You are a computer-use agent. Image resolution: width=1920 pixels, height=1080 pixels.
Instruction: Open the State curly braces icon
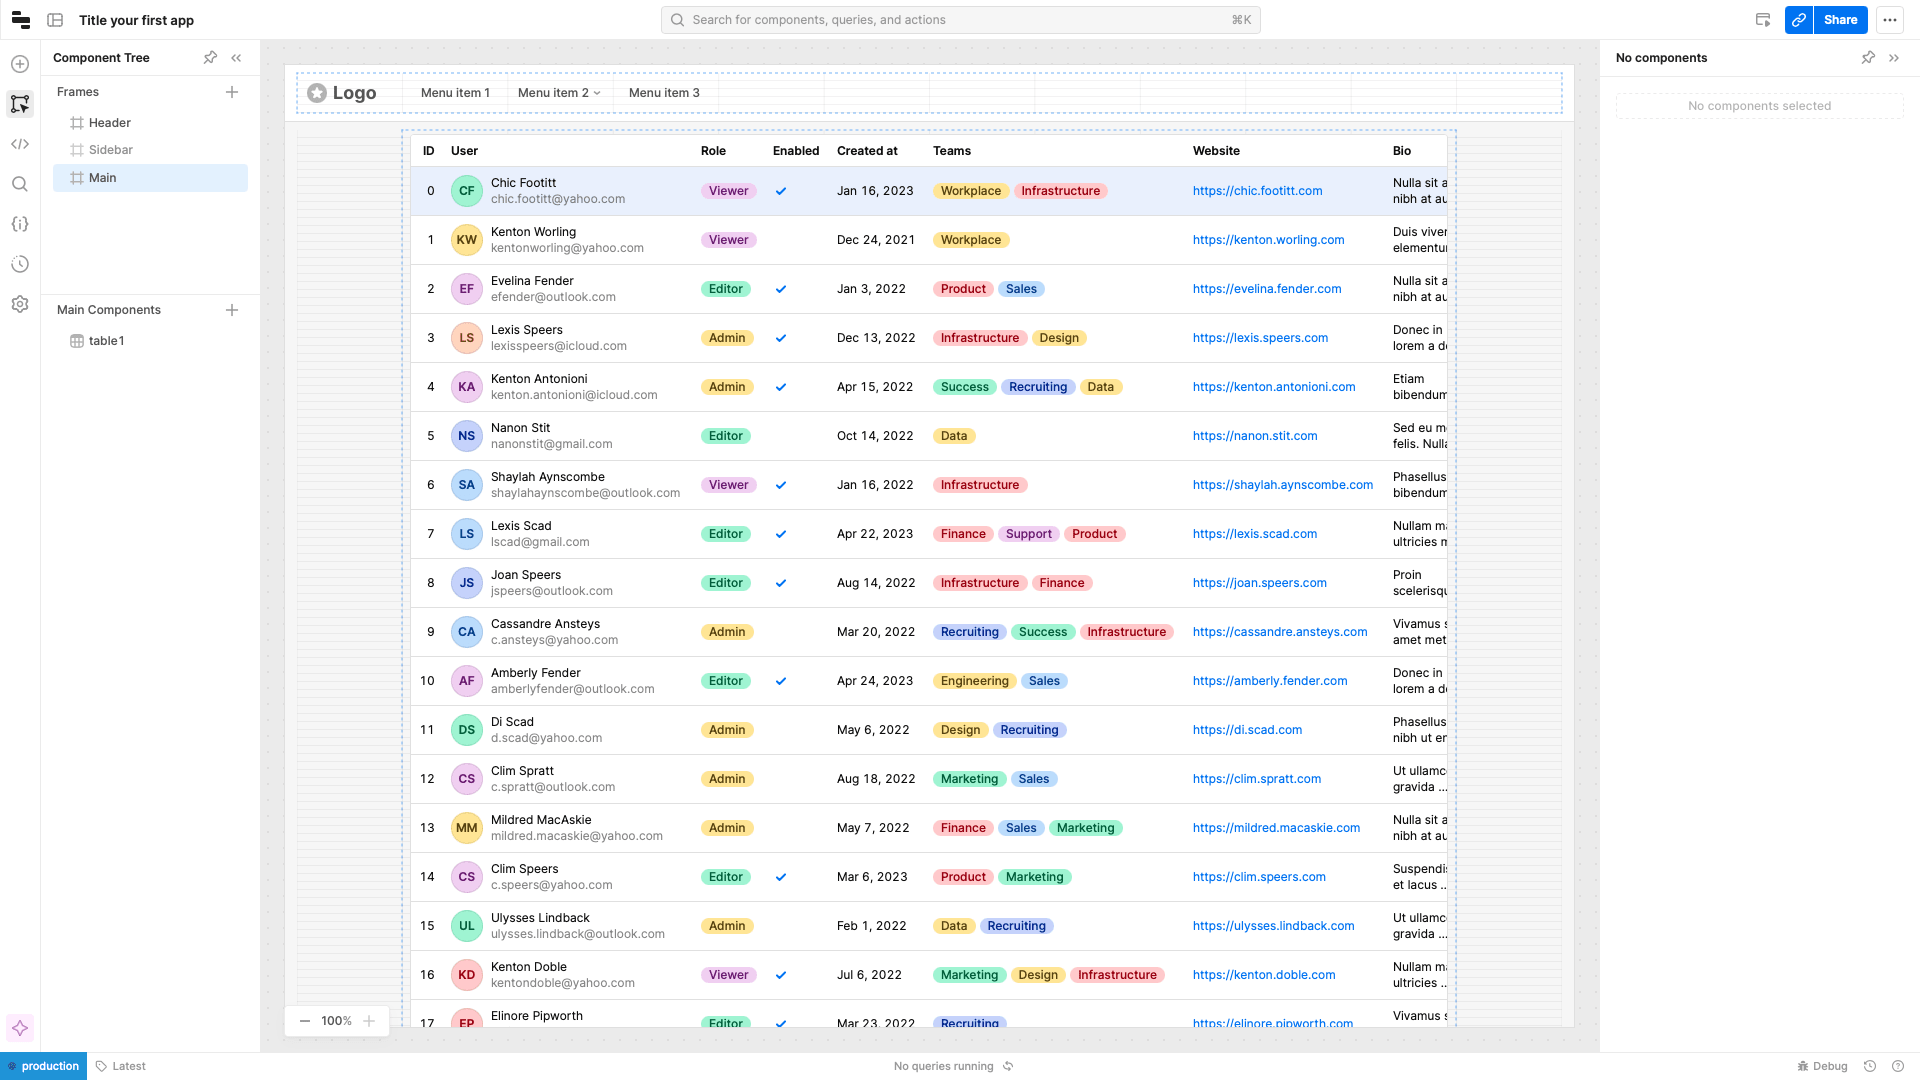pyautogui.click(x=20, y=224)
